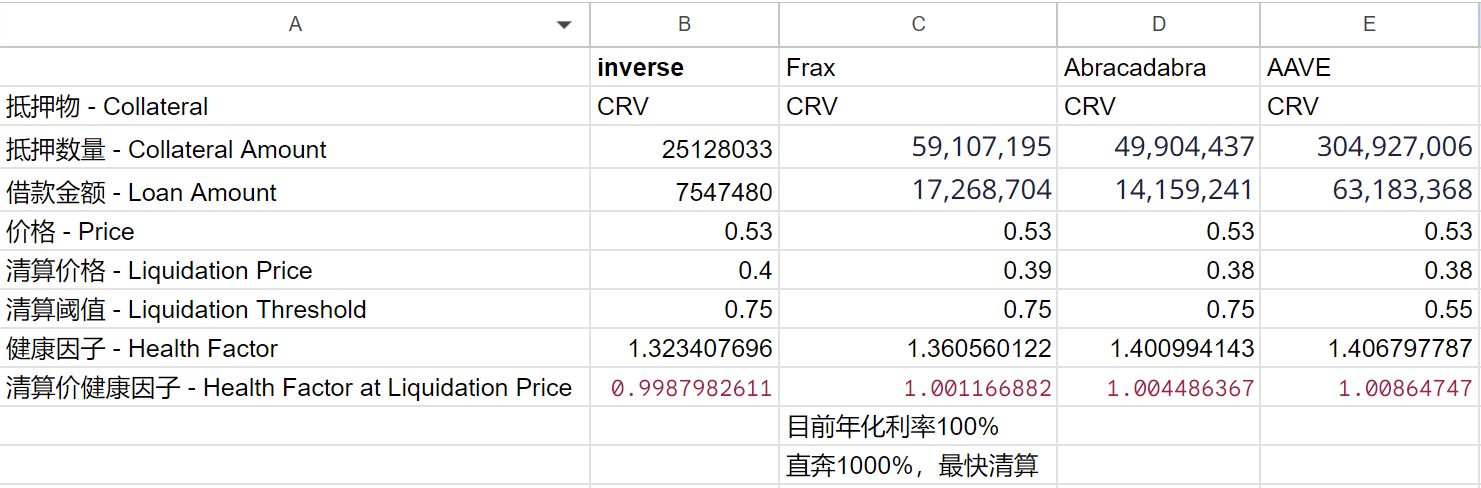Screen dimensions: 1481x488
Task: Click the '直奔1000%，最快清算' note cell
Action: (x=918, y=465)
